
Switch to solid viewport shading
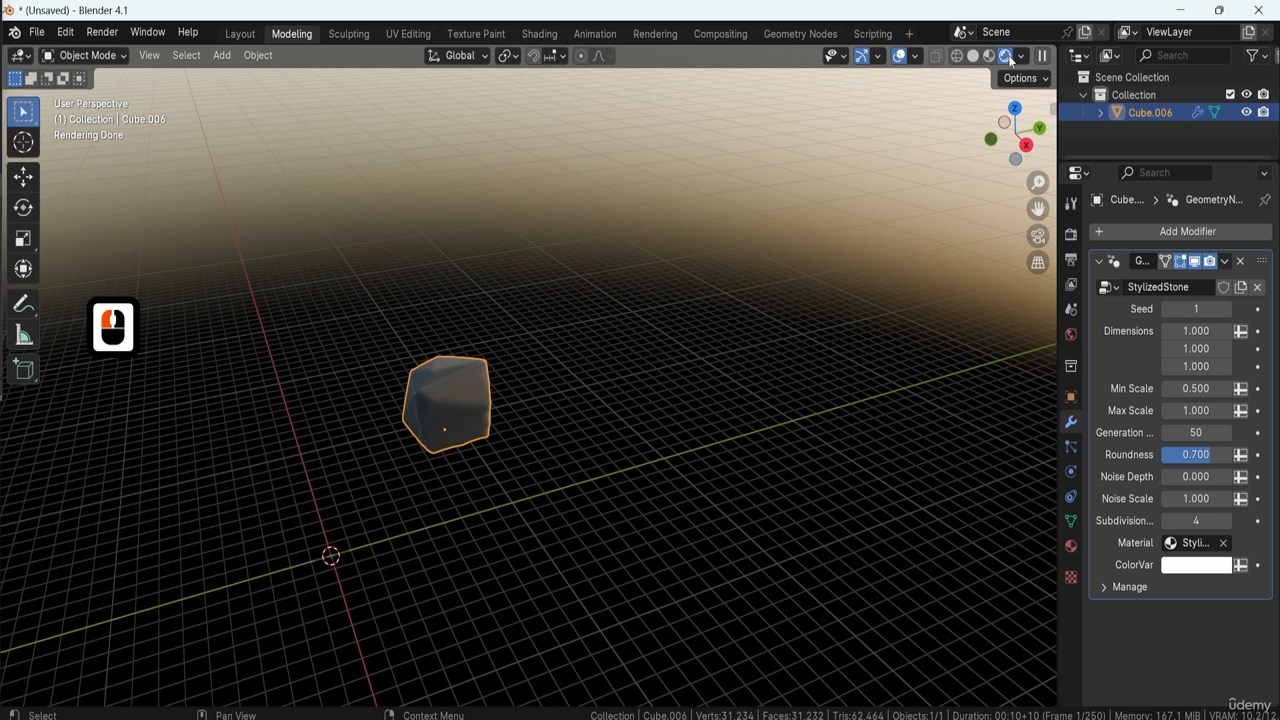pyautogui.click(x=973, y=56)
